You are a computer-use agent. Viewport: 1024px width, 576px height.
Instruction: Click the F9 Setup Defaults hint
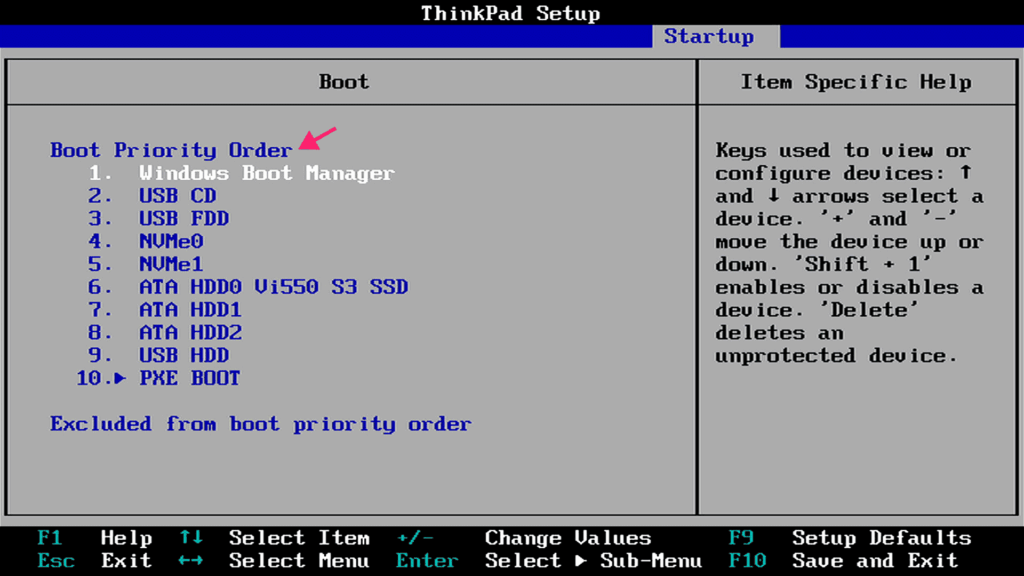point(850,538)
